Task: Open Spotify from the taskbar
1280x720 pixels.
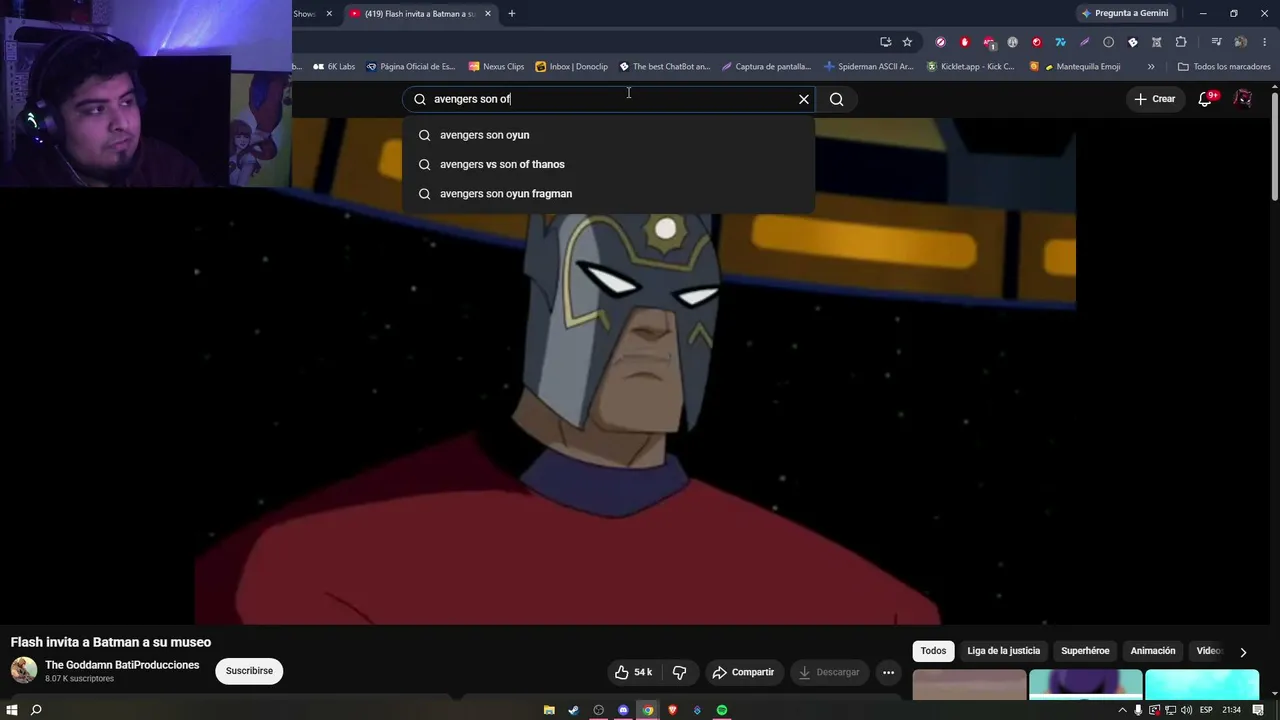Action: (x=722, y=710)
